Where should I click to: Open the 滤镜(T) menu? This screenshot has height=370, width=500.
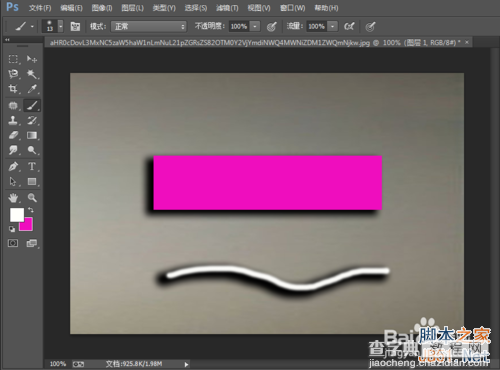227,8
